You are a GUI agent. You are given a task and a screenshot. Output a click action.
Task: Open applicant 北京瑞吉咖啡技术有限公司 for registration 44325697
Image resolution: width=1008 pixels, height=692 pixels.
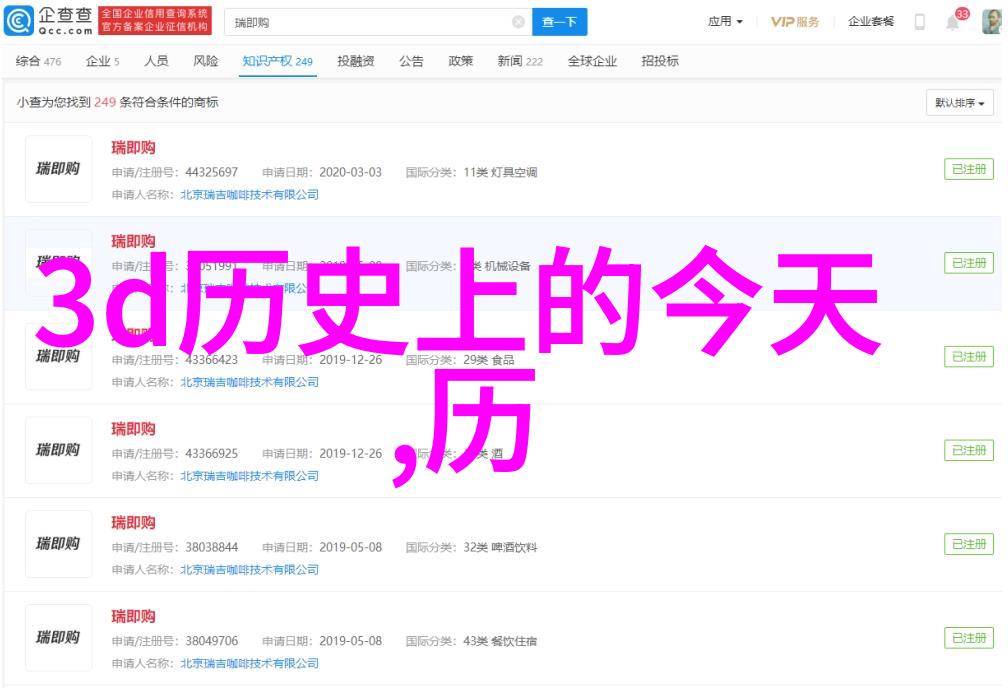(x=249, y=195)
